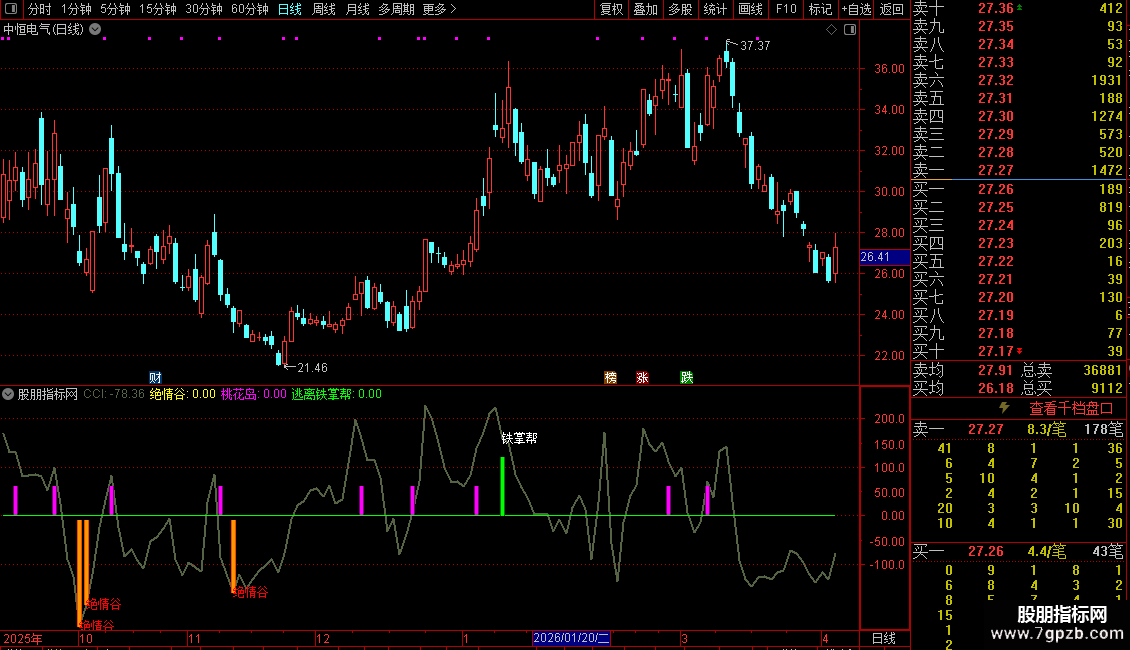Click the 返回 back button
1130x650 pixels.
pos(891,9)
